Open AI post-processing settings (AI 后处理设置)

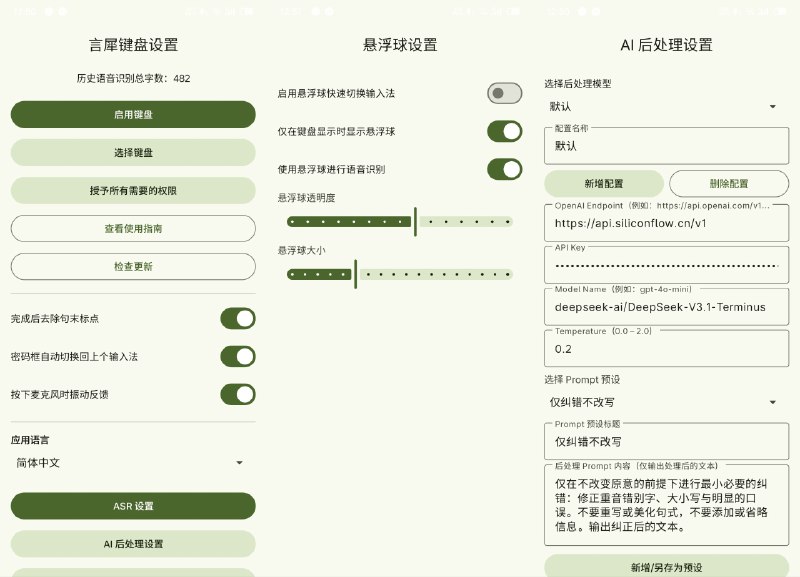pyautogui.click(x=133, y=544)
